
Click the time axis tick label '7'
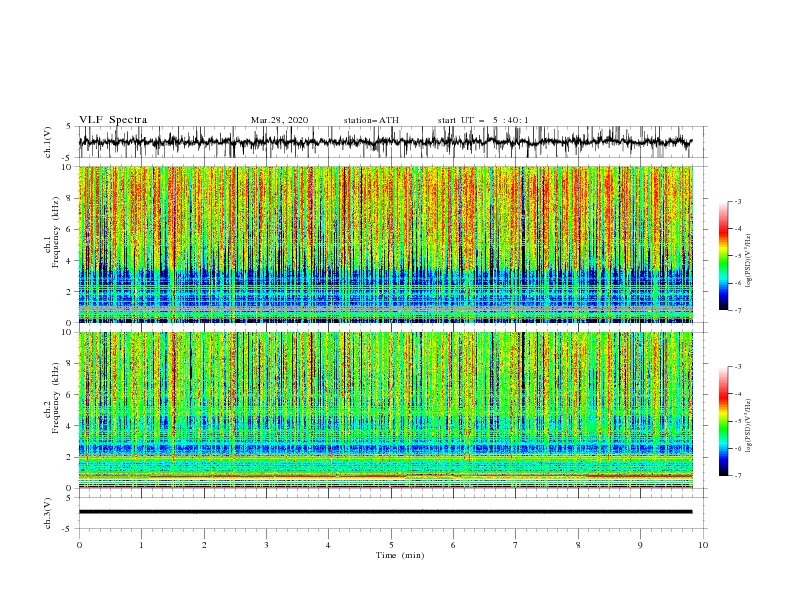click(x=516, y=545)
